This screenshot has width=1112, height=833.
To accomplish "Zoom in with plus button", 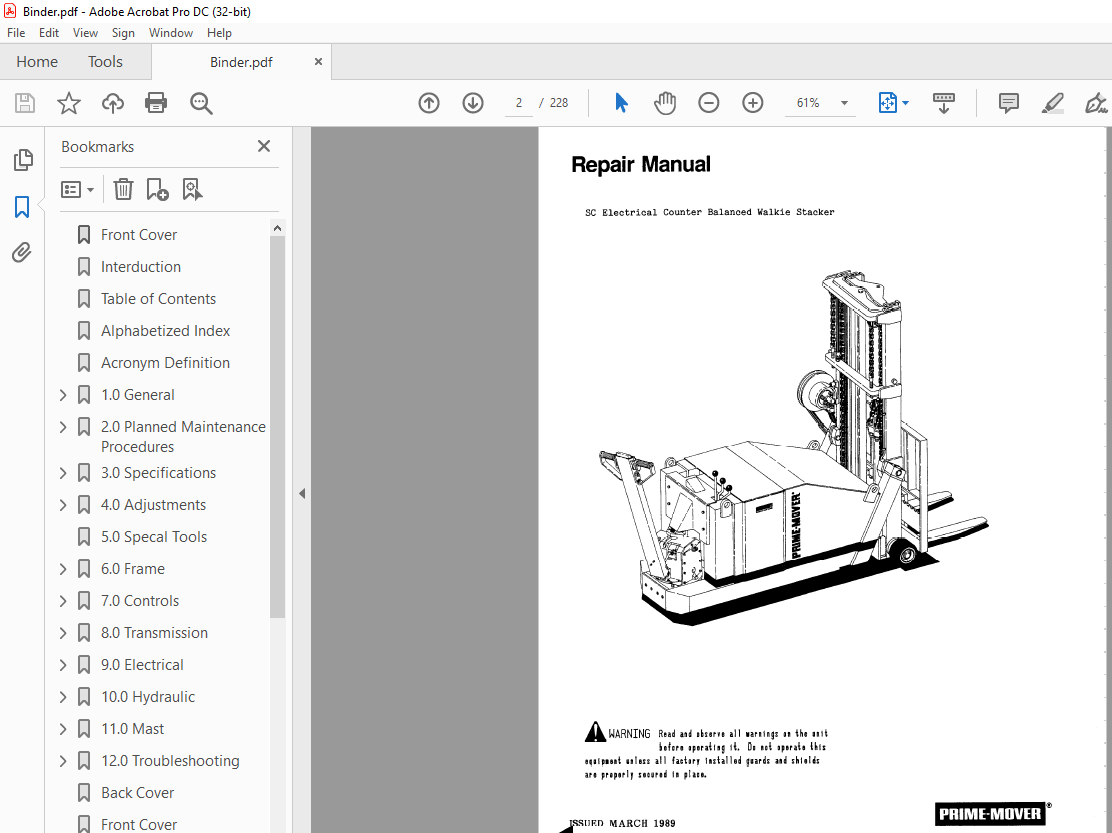I will click(x=752, y=103).
